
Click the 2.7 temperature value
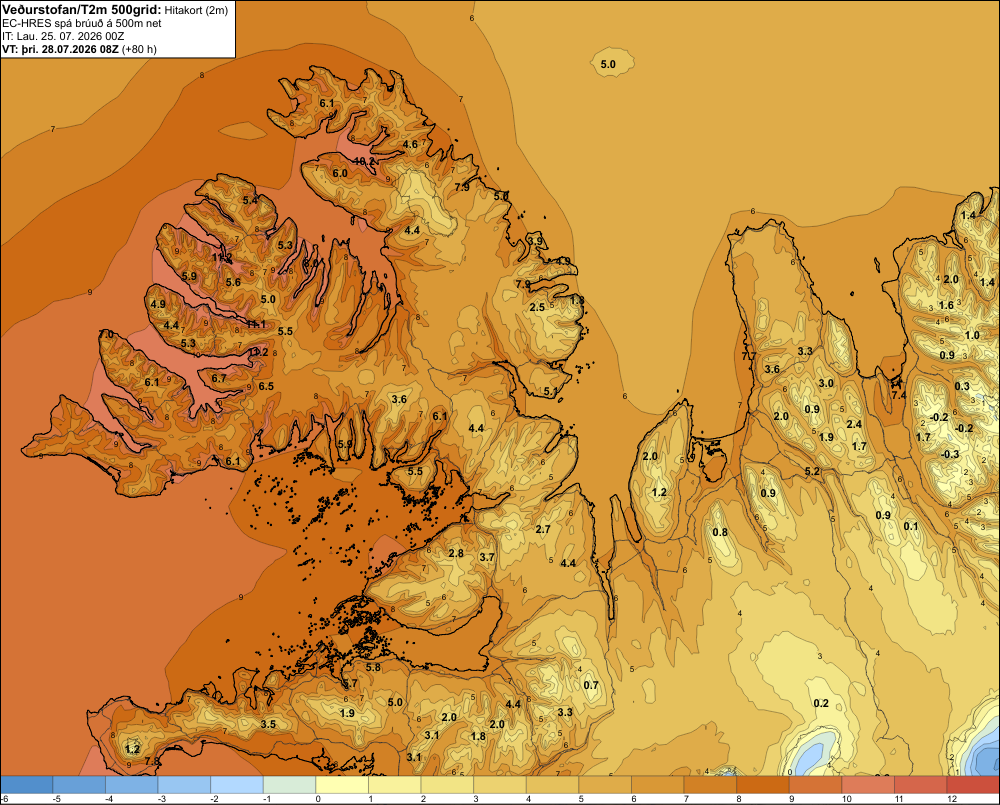pyautogui.click(x=543, y=529)
